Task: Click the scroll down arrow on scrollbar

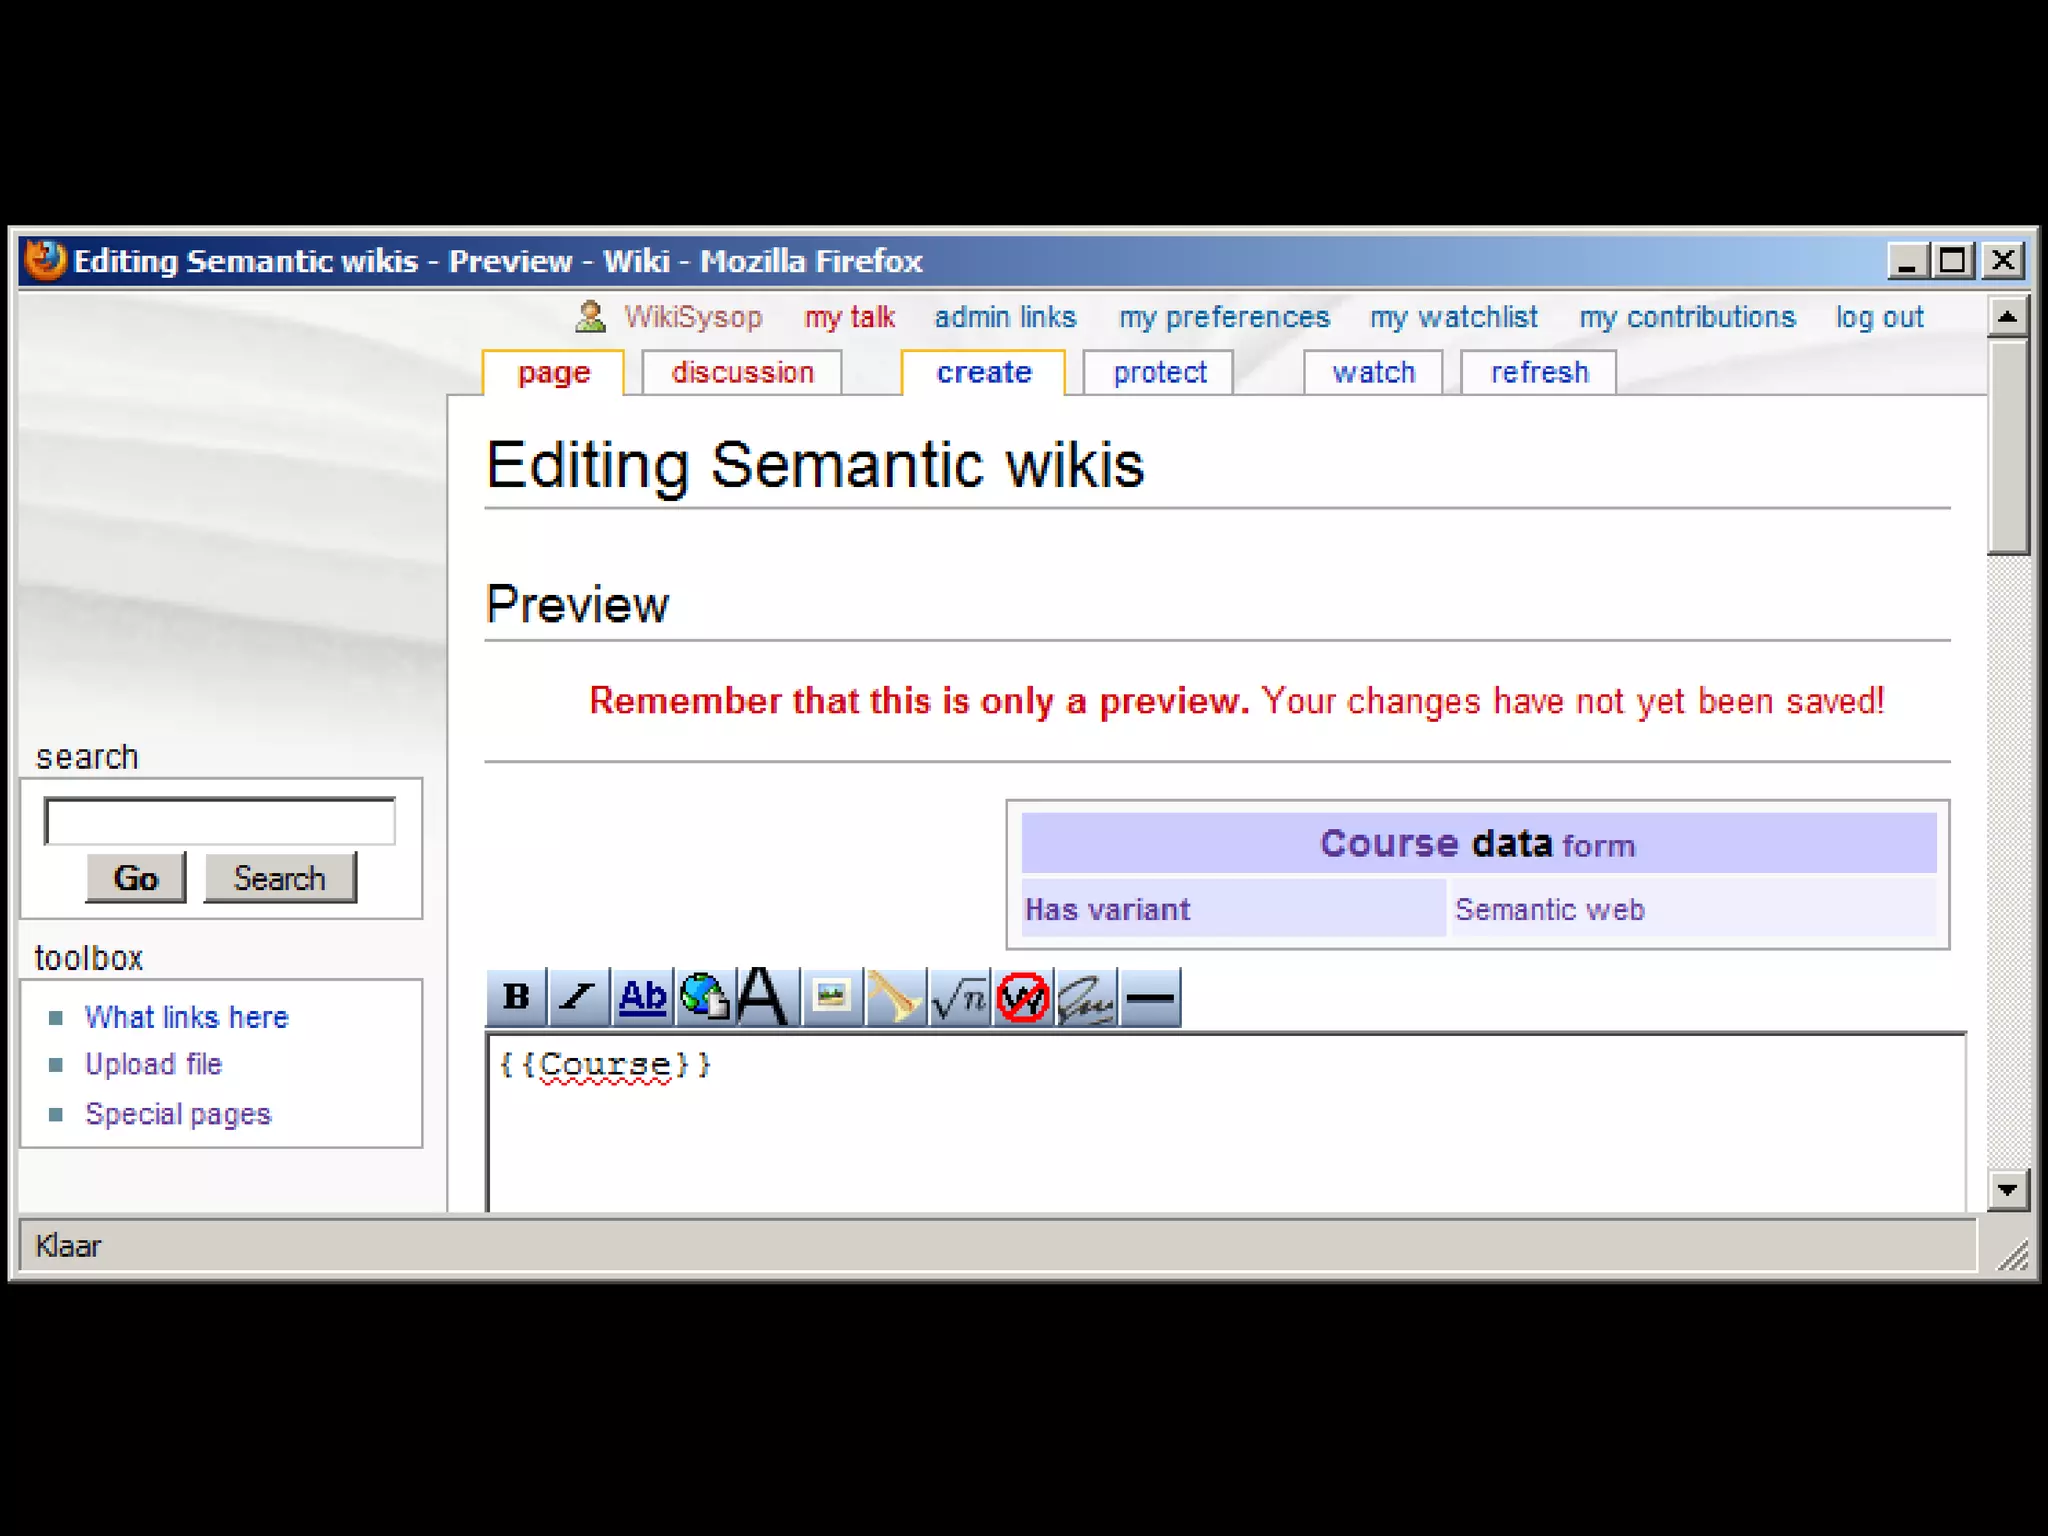Action: coord(2007,1190)
